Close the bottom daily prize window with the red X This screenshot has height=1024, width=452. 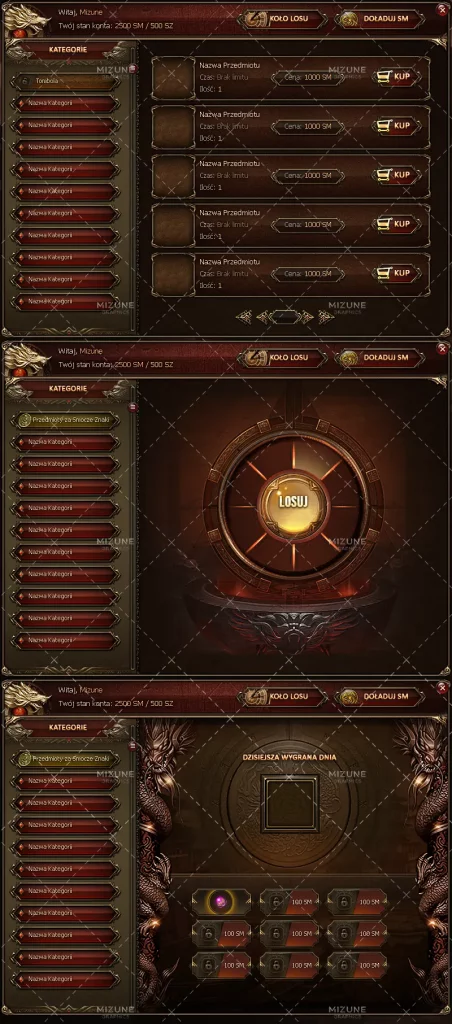(442, 687)
